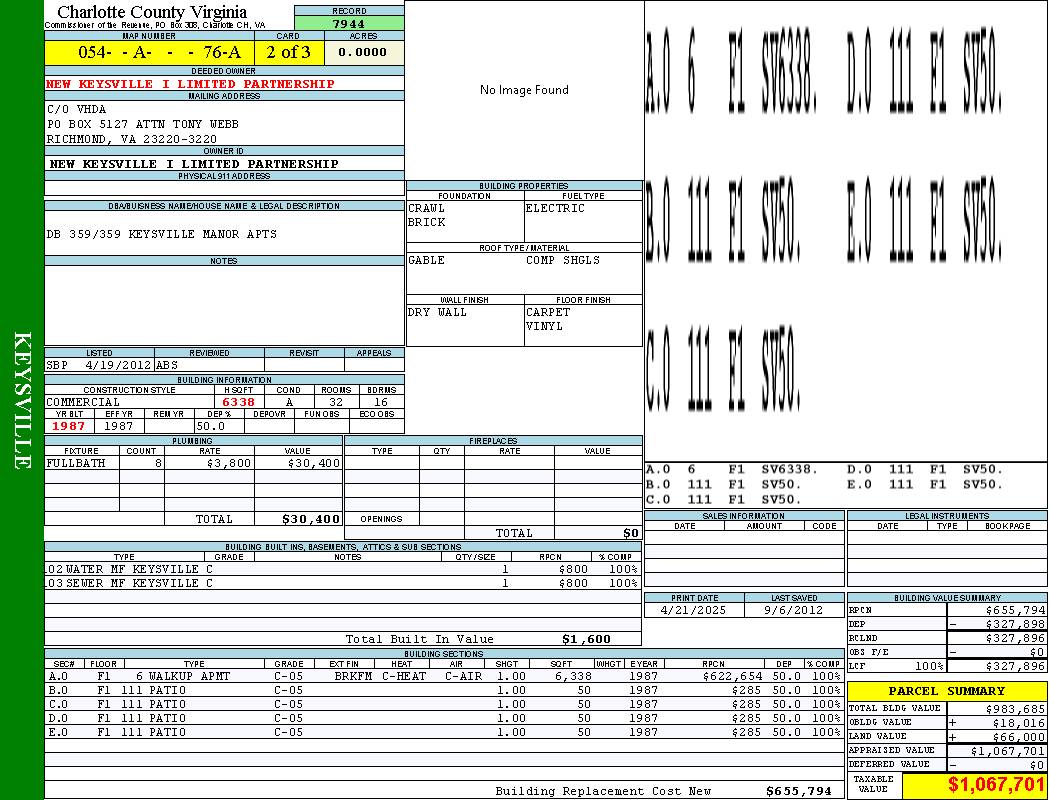Select Building Replacement Cost New $655,794
Viewport: 1050px width, 800px height.
(799, 791)
